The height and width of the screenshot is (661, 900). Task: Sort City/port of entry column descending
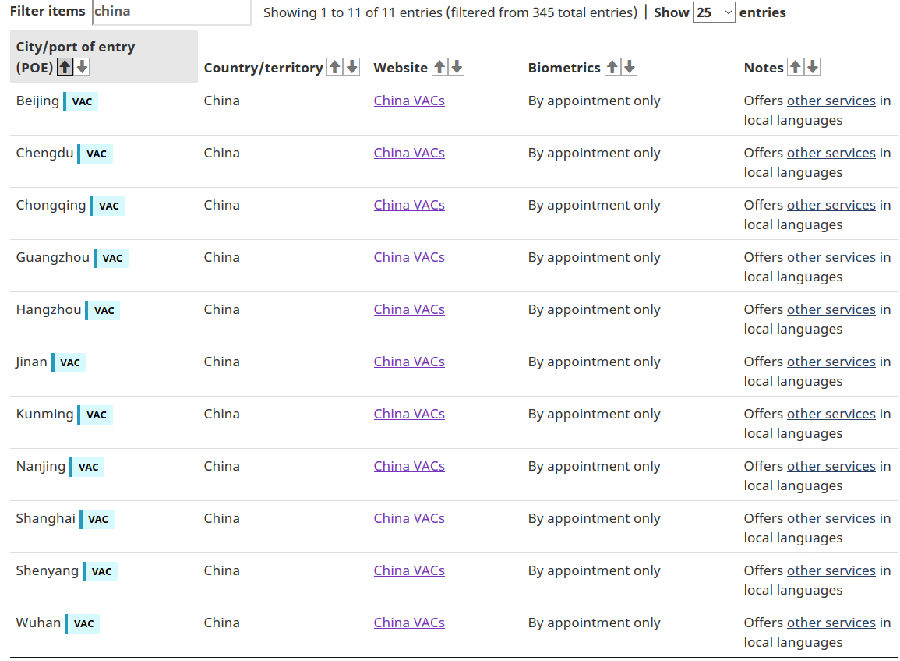(x=82, y=67)
